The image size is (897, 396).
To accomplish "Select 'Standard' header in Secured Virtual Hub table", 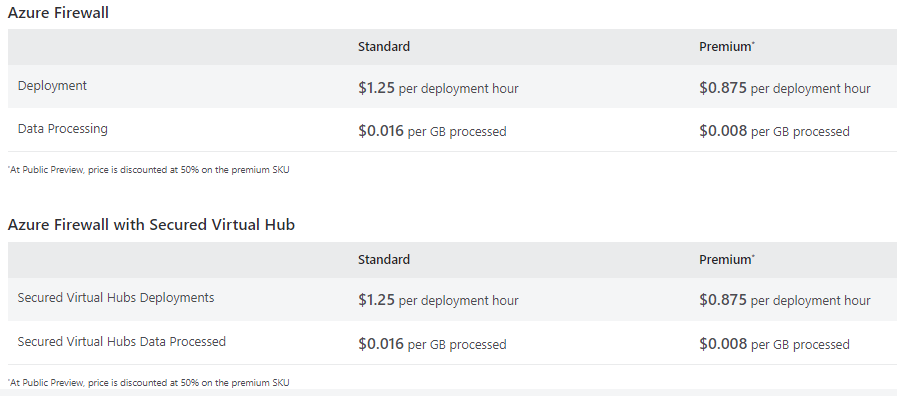I will click(x=384, y=260).
